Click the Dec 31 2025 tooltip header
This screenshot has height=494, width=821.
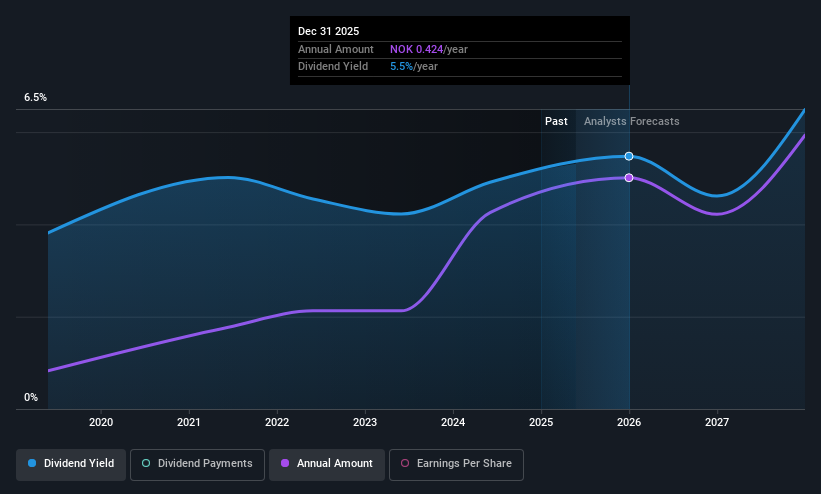click(x=328, y=31)
